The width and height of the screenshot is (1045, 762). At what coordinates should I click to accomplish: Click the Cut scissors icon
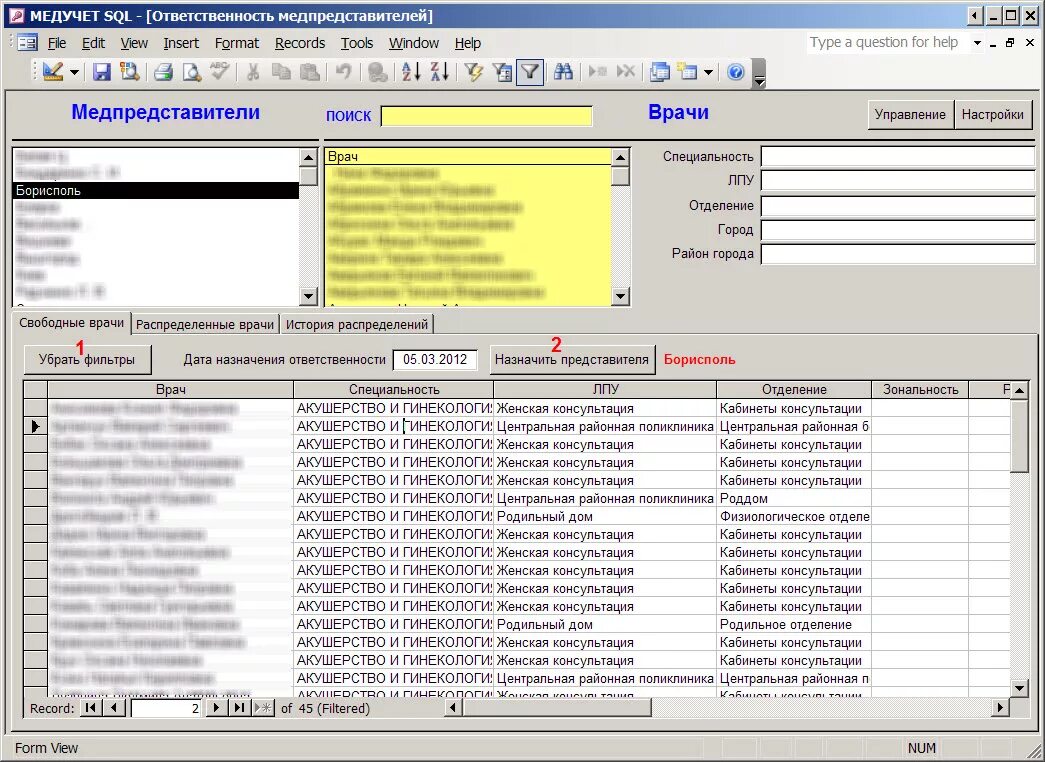[253, 71]
